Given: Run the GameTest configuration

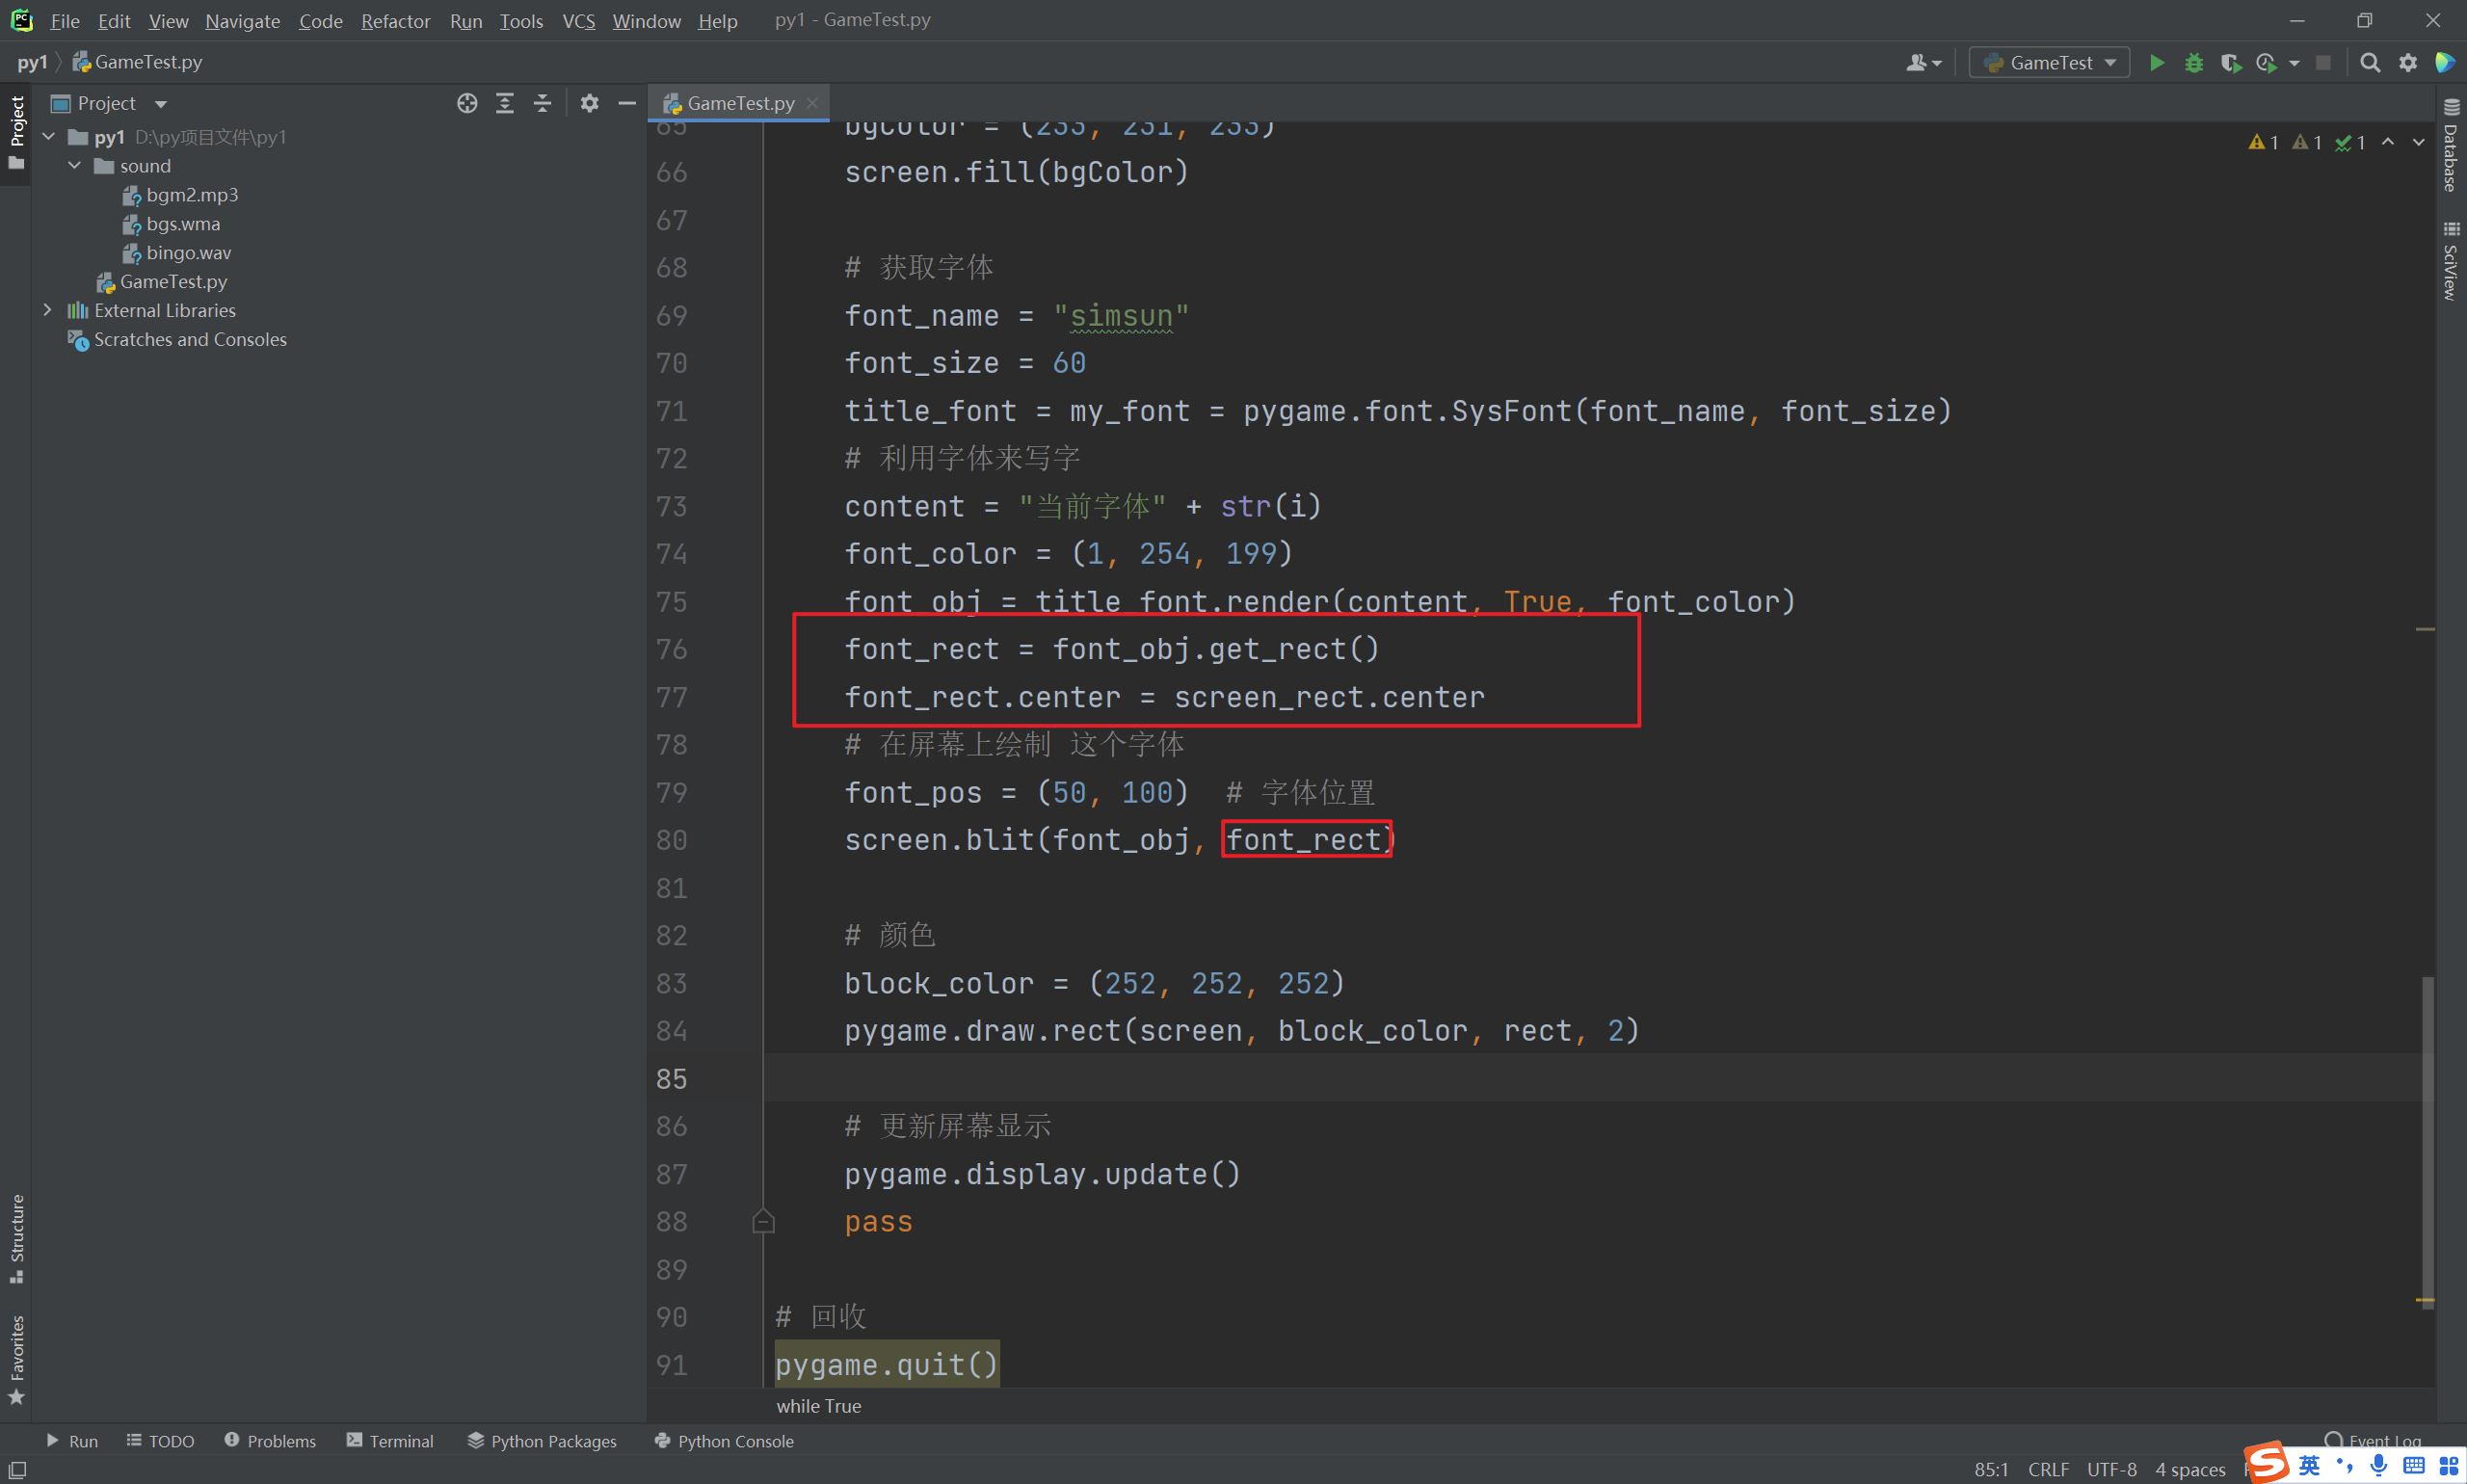Looking at the screenshot, I should pos(2157,63).
